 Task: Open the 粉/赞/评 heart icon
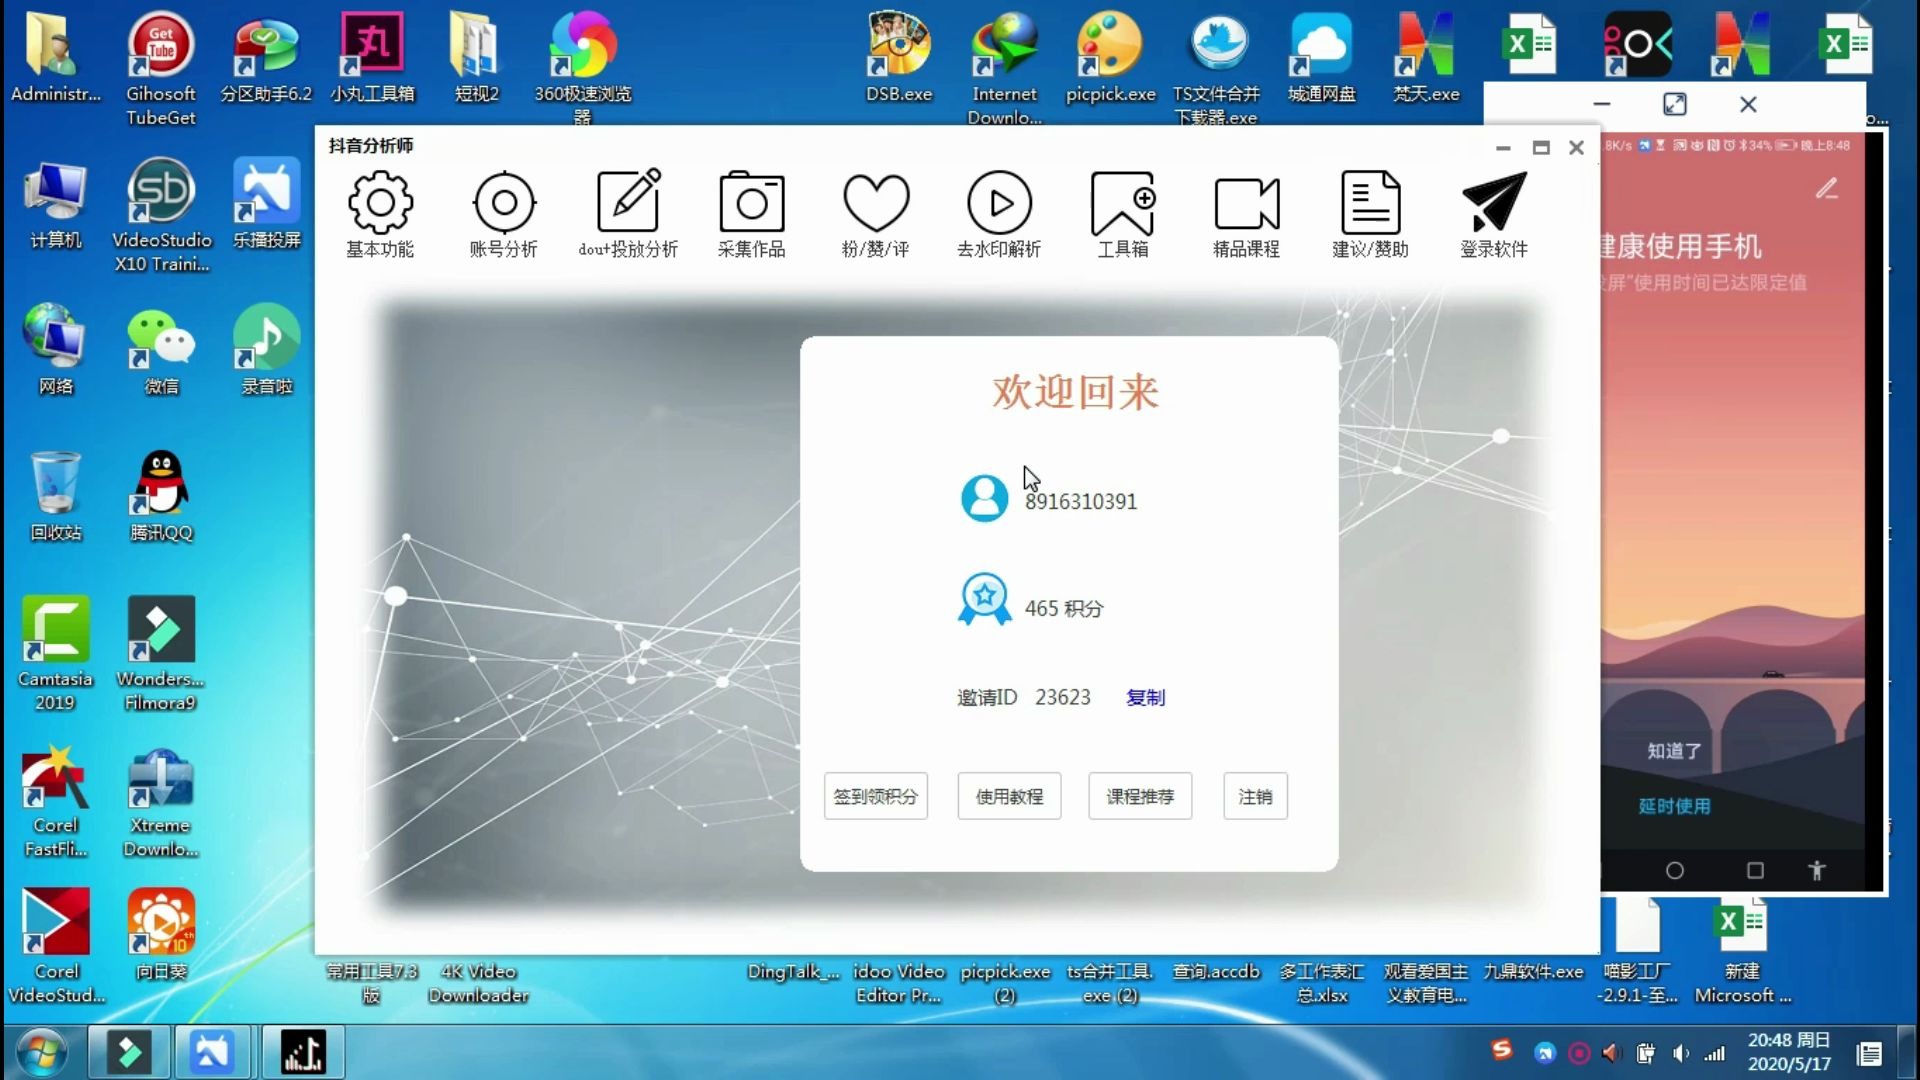[x=876, y=205]
